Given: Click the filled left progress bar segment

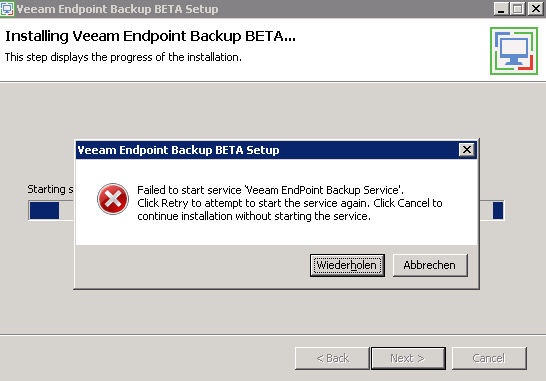Looking at the screenshot, I should (44, 210).
